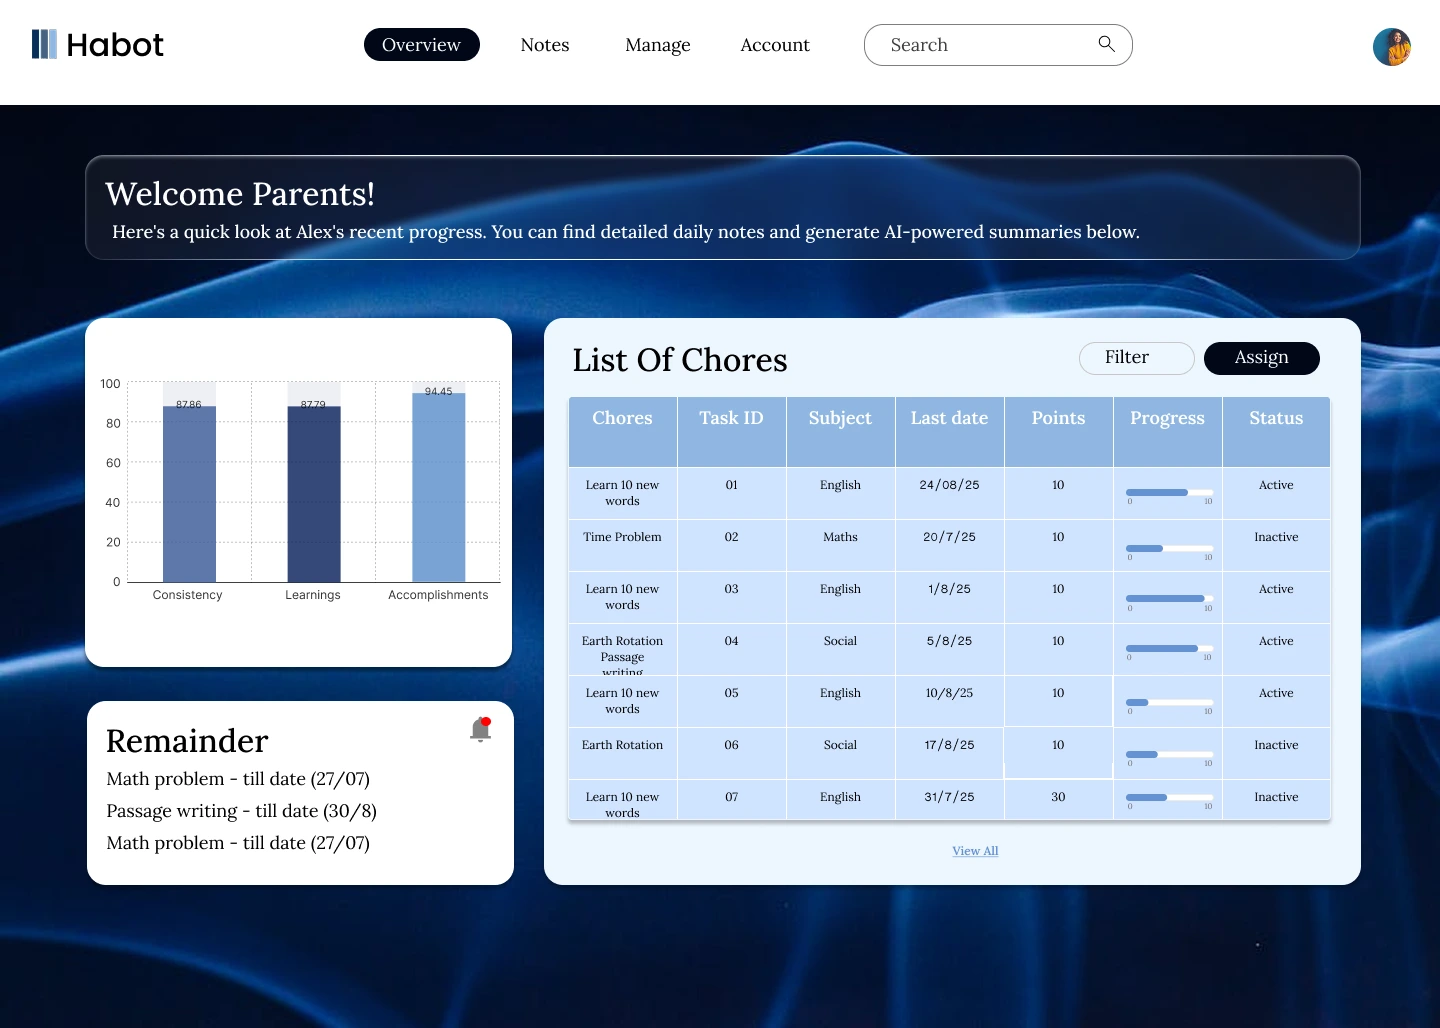Open the Account tab

click(x=775, y=45)
